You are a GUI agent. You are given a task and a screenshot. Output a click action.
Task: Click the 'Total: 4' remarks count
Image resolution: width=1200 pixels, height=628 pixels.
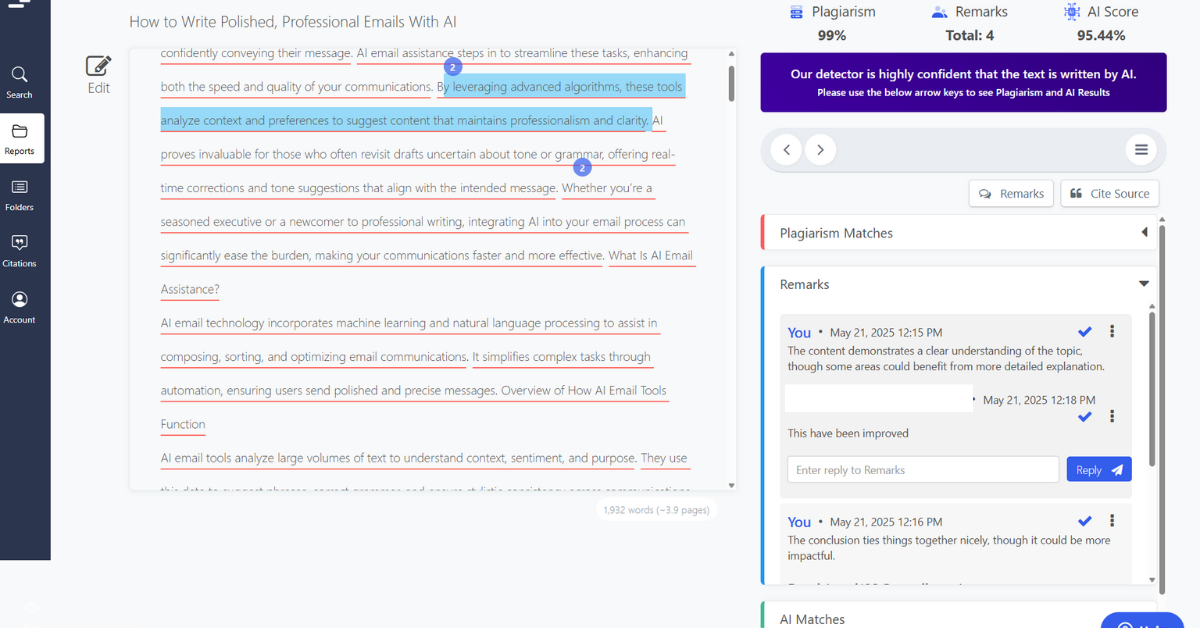970,35
